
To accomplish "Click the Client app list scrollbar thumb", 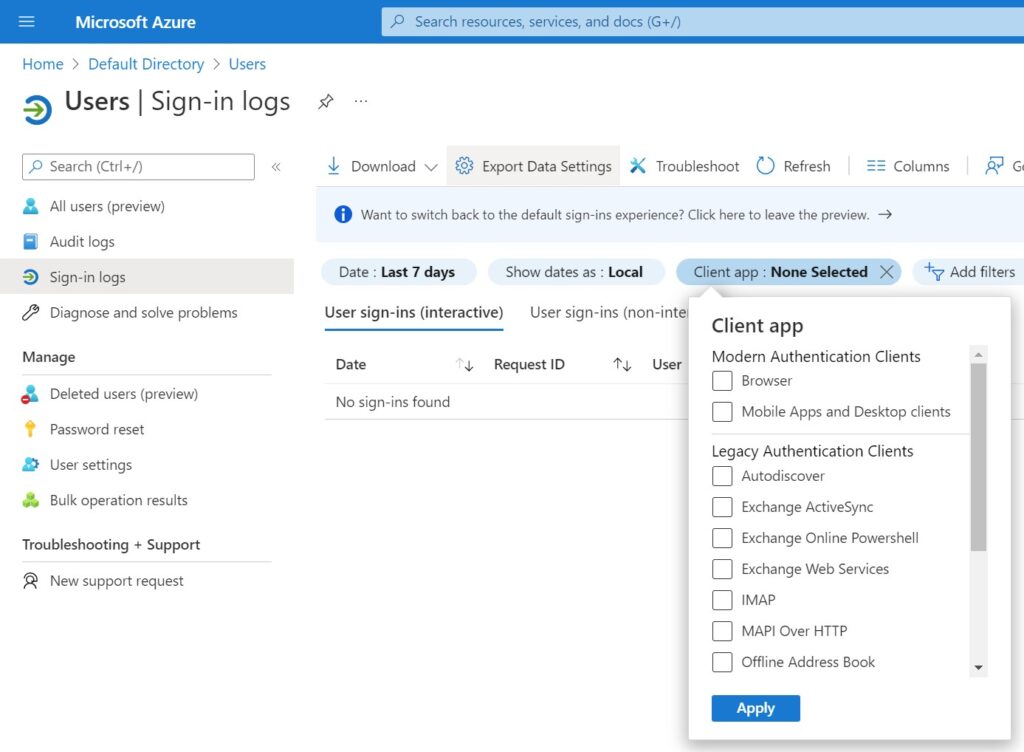I will [978, 457].
